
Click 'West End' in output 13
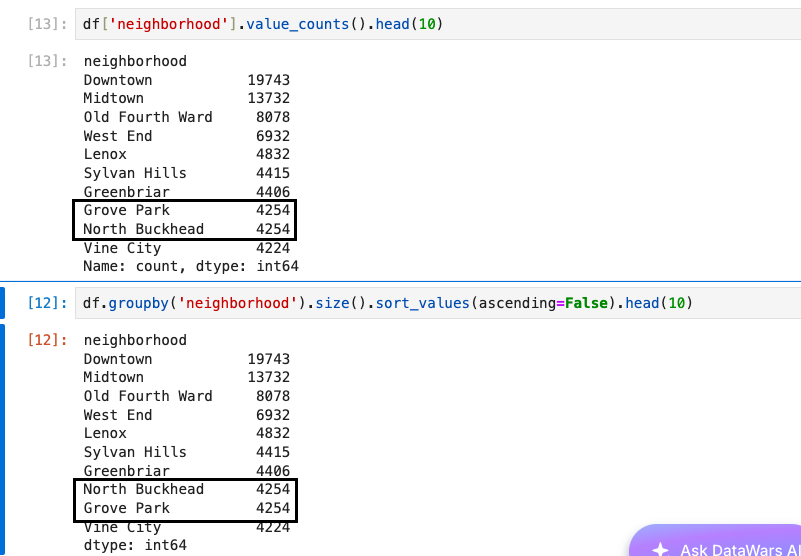118,136
